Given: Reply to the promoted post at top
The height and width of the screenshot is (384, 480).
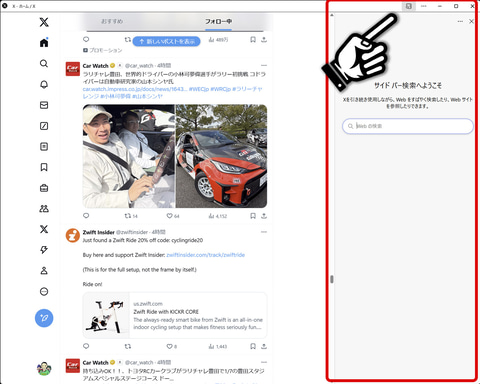Looking at the screenshot, I should click(x=86, y=39).
